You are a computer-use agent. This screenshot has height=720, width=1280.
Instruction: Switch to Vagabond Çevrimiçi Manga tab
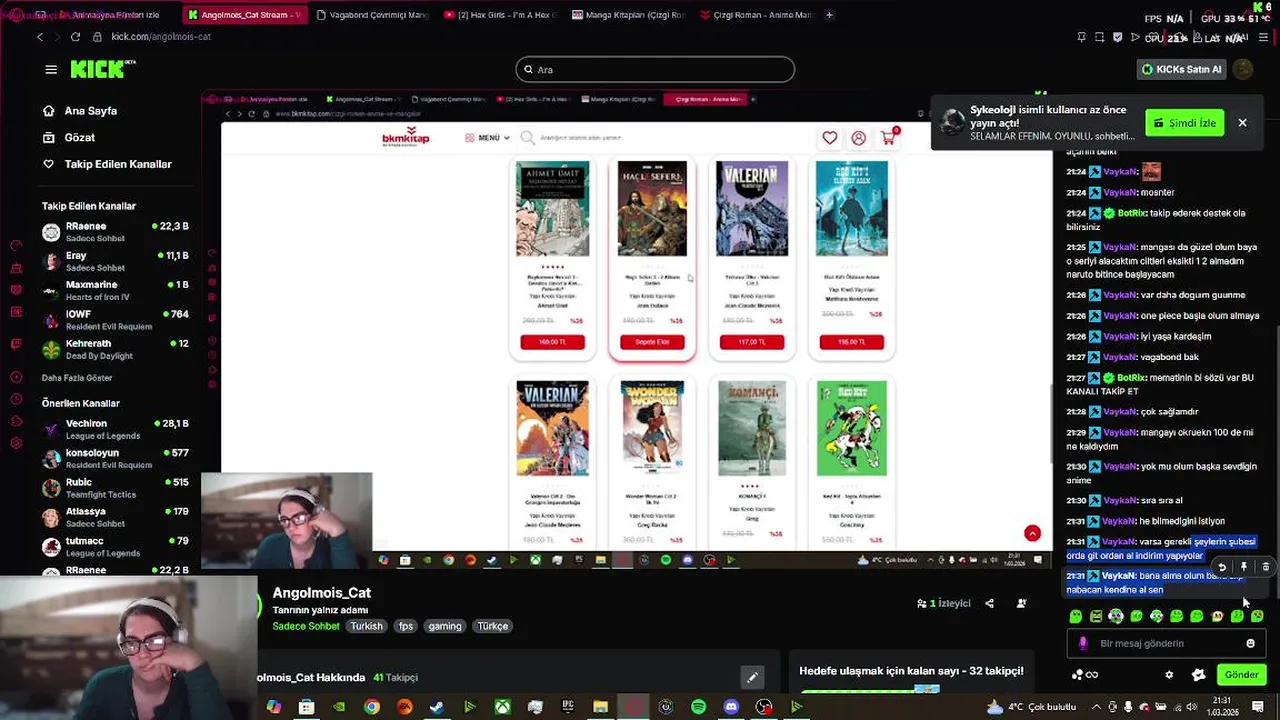click(x=372, y=15)
